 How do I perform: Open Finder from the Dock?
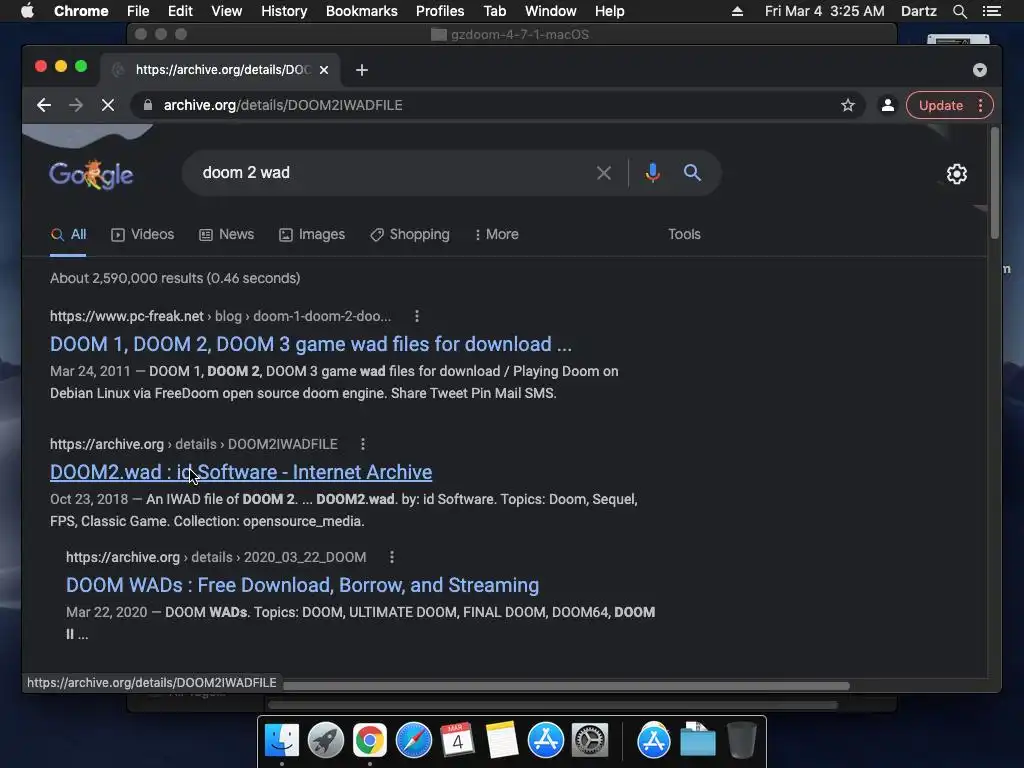282,741
